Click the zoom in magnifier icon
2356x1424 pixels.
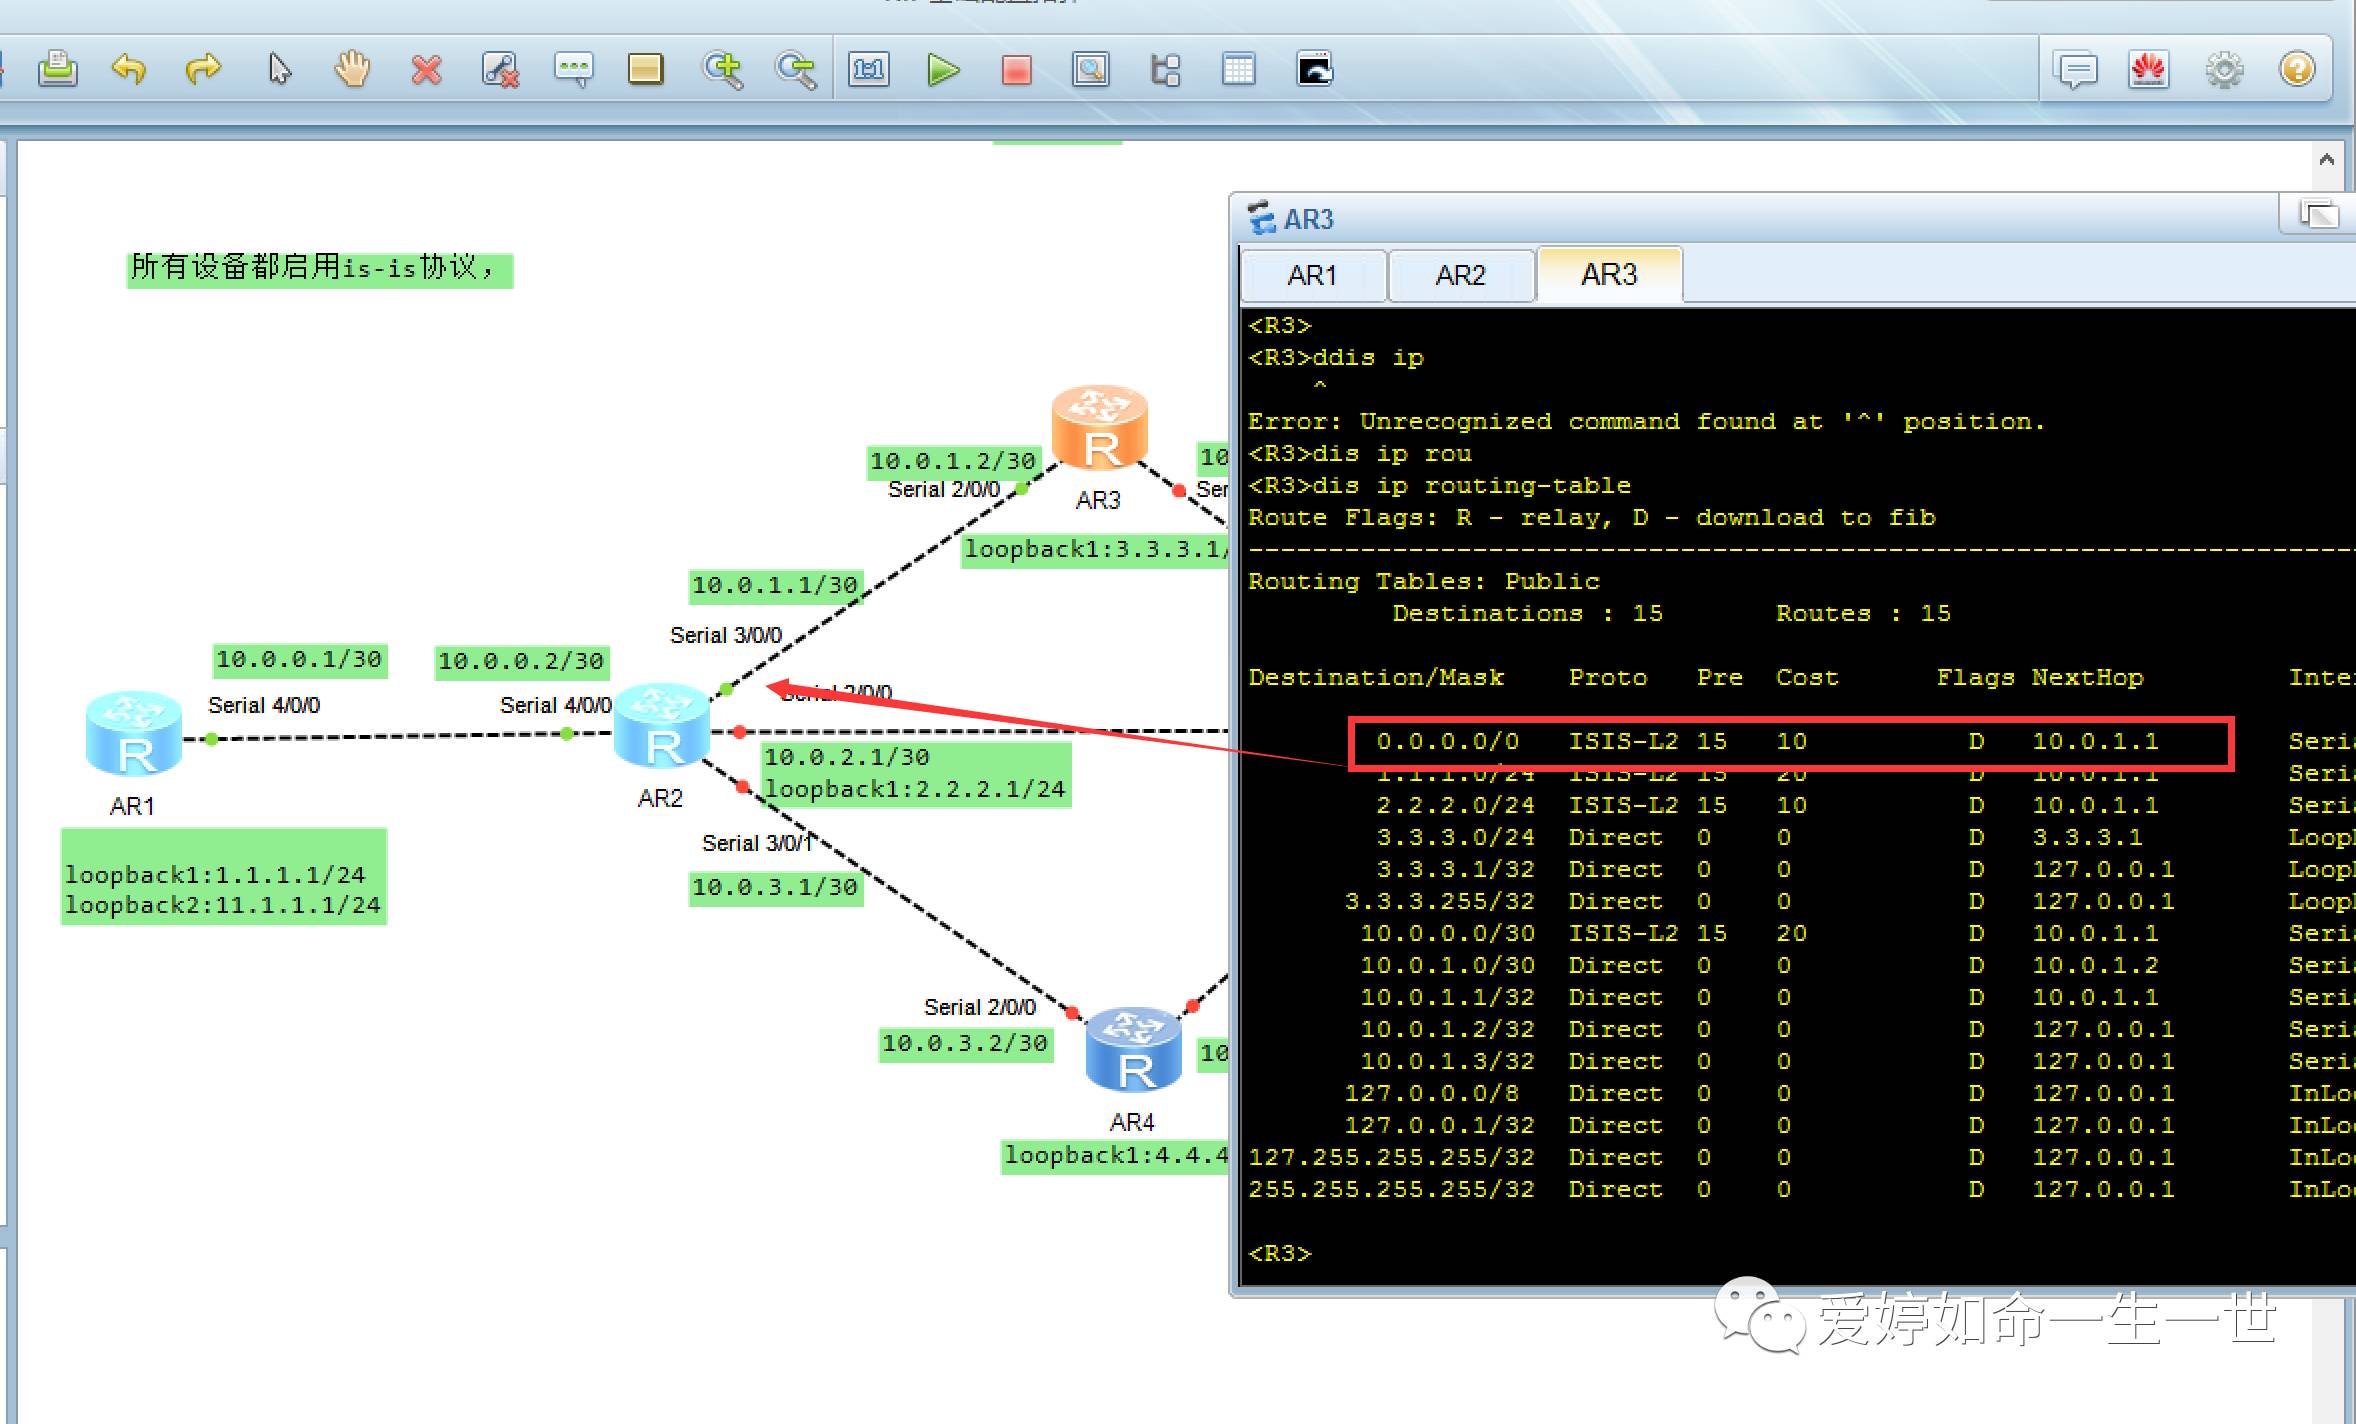[x=722, y=69]
